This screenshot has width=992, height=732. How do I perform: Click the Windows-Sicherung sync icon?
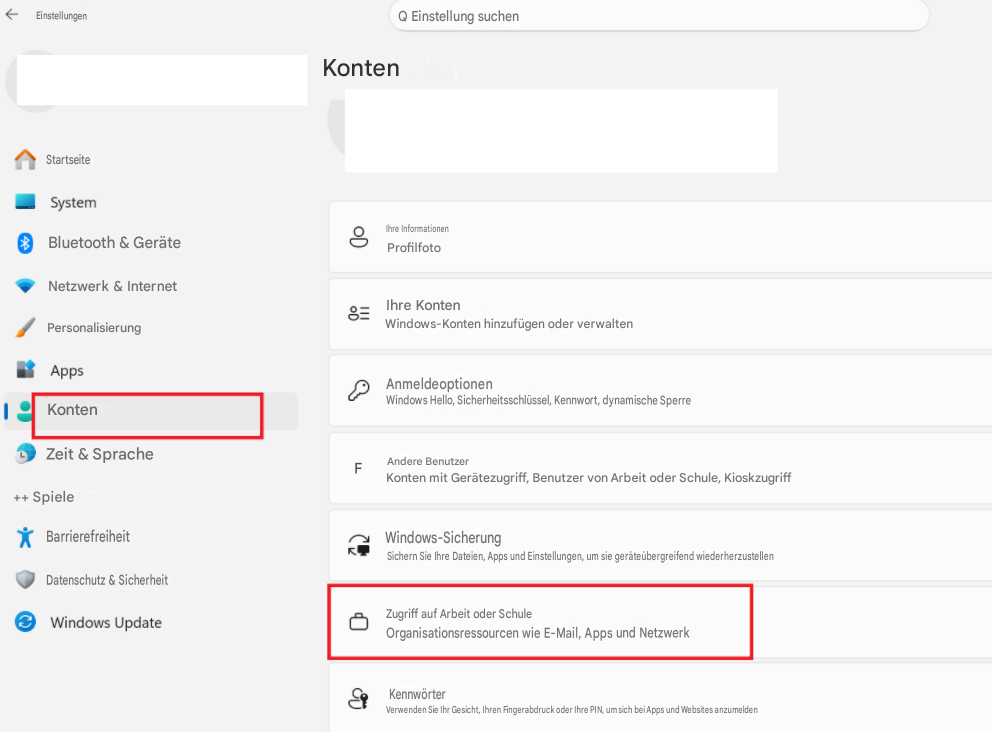click(359, 545)
